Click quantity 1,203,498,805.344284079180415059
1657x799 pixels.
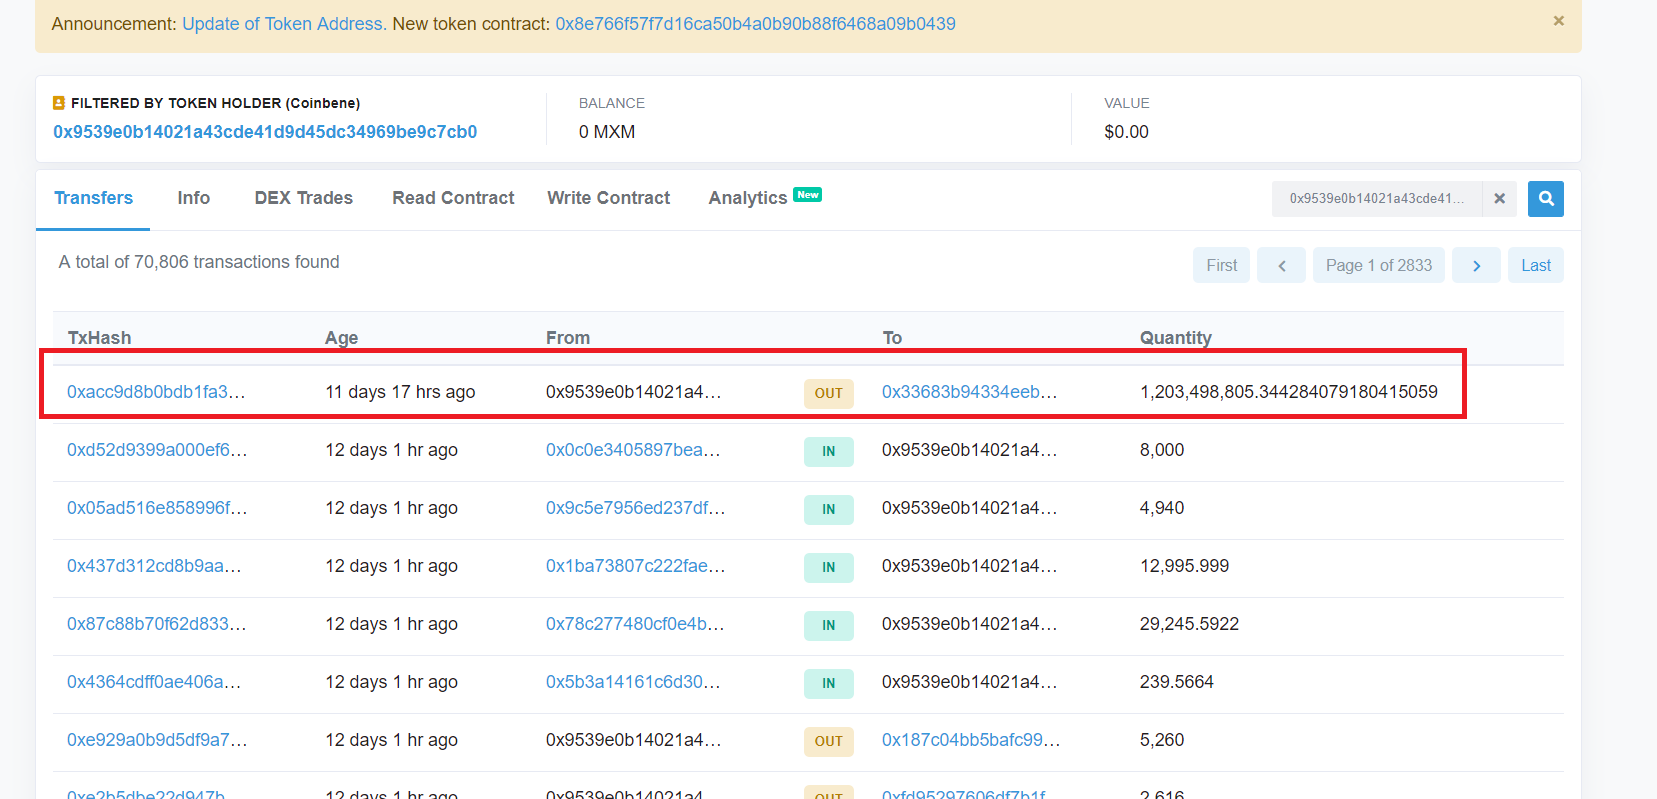[x=1289, y=392]
